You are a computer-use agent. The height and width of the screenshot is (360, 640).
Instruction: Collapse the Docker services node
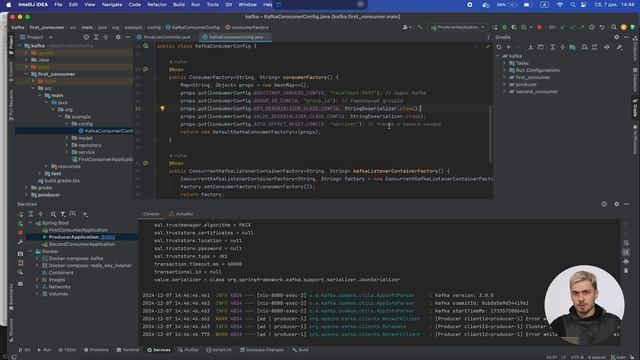(x=30, y=251)
